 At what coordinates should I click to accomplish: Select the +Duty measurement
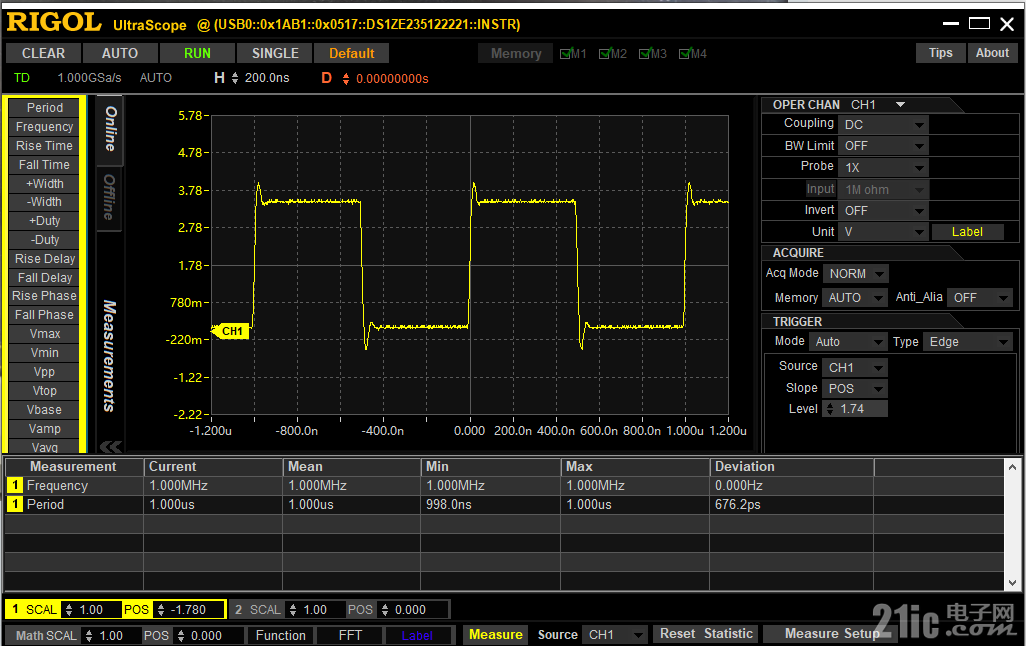point(44,221)
